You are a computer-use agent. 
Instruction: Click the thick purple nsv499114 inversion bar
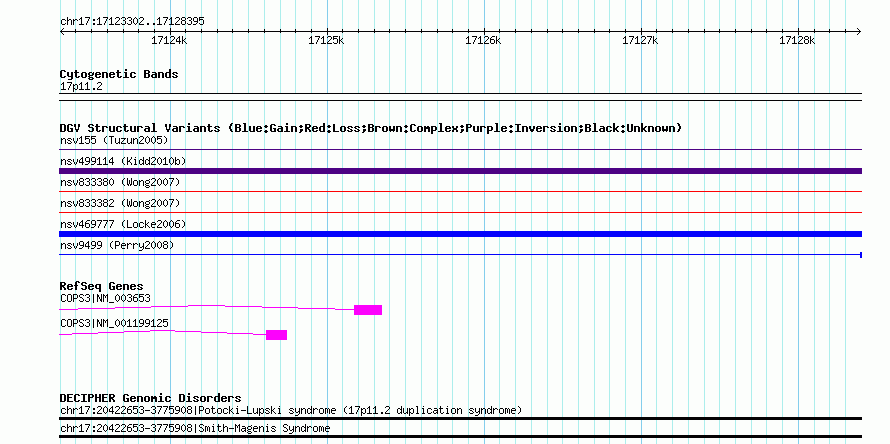460,171
